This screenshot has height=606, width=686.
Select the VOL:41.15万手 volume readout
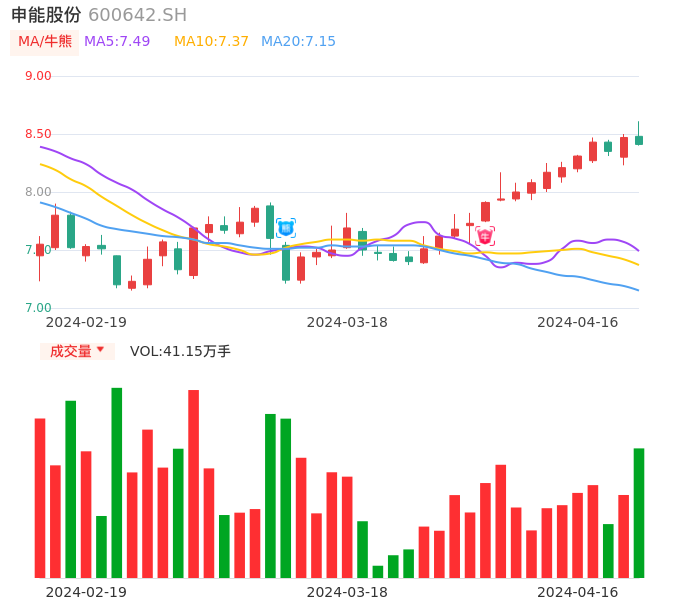180,351
